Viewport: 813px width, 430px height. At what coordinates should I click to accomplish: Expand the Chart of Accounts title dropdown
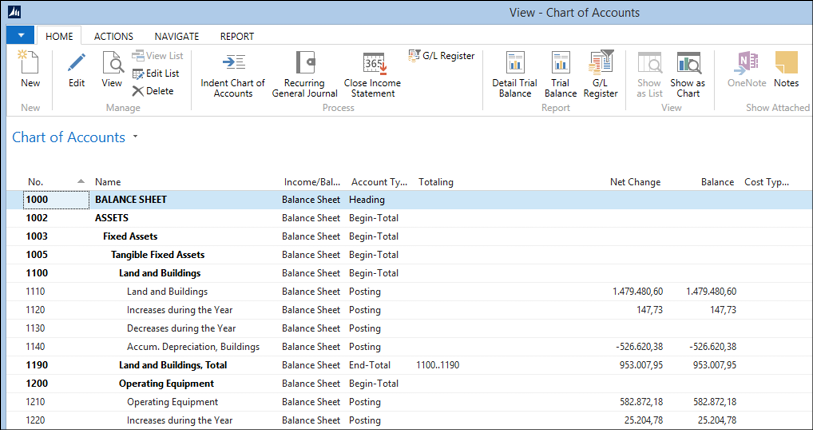(135, 137)
